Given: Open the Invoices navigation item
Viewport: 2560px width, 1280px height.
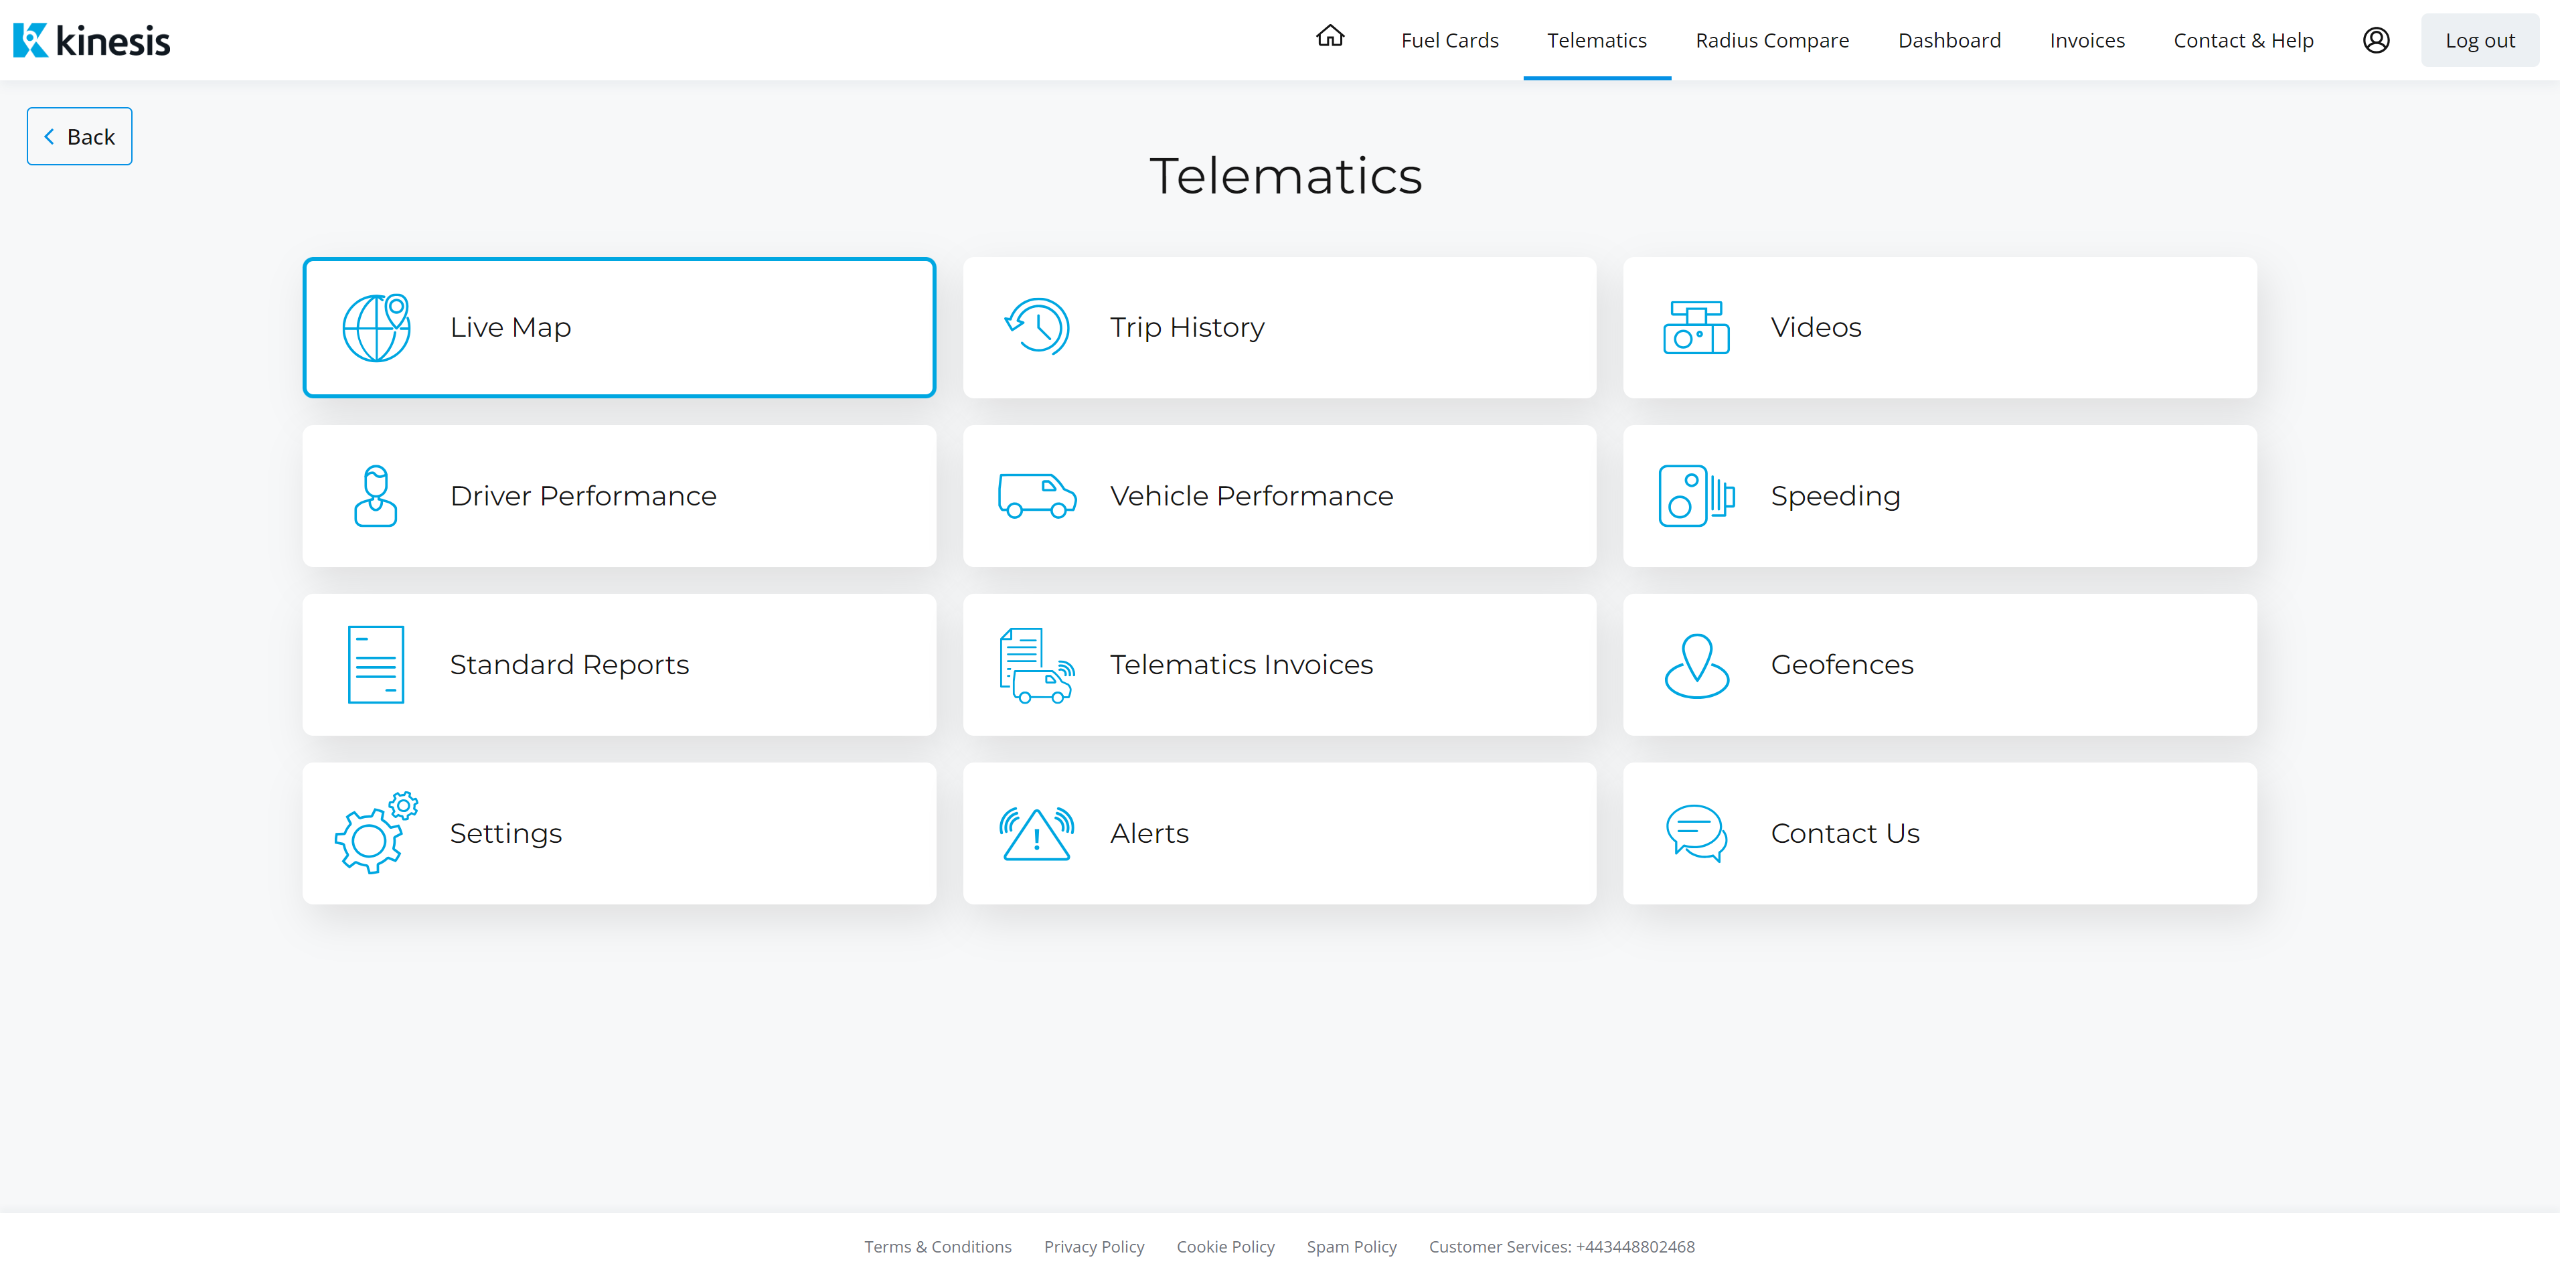Looking at the screenshot, I should 2086,40.
